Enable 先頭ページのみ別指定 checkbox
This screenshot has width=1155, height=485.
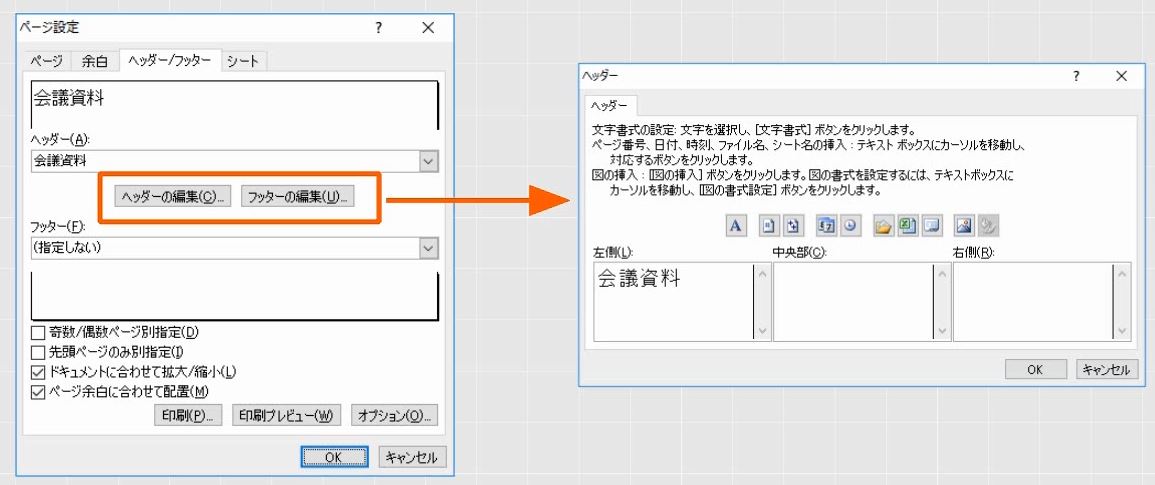(x=38, y=352)
